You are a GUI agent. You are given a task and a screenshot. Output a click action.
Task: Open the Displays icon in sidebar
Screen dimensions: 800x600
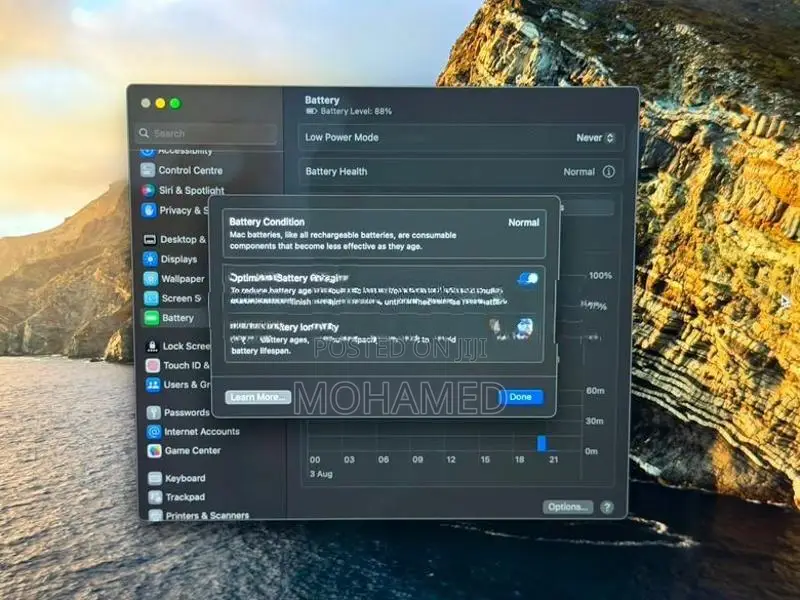150,259
